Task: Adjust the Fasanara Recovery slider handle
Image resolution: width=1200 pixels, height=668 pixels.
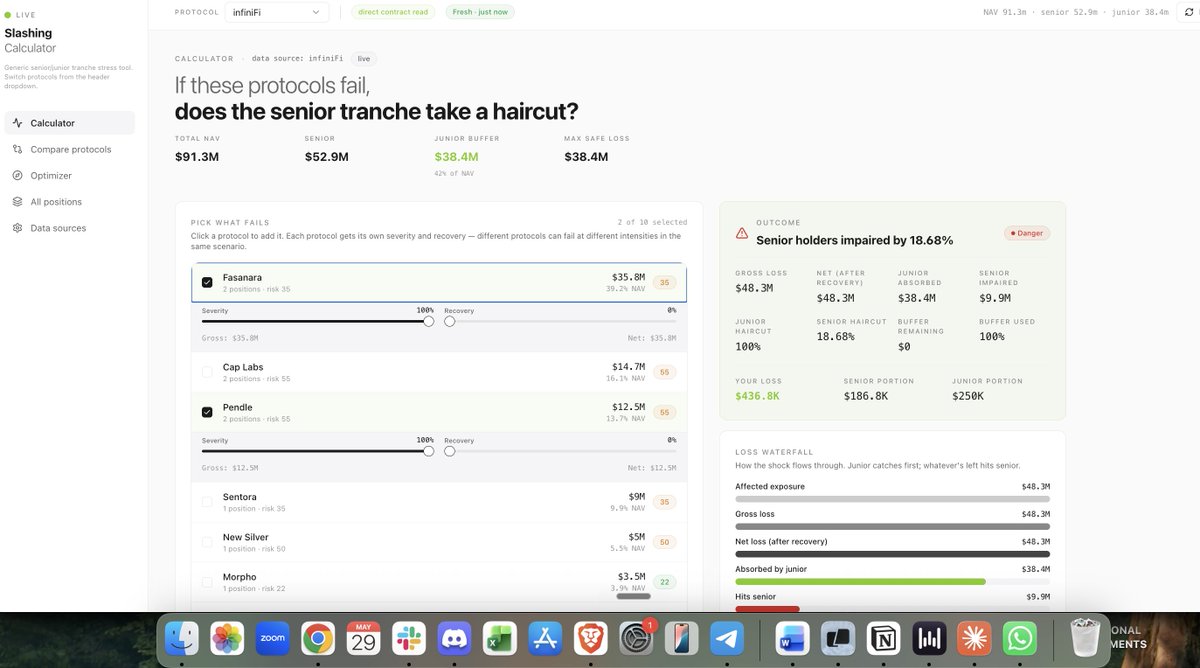Action: pos(450,321)
